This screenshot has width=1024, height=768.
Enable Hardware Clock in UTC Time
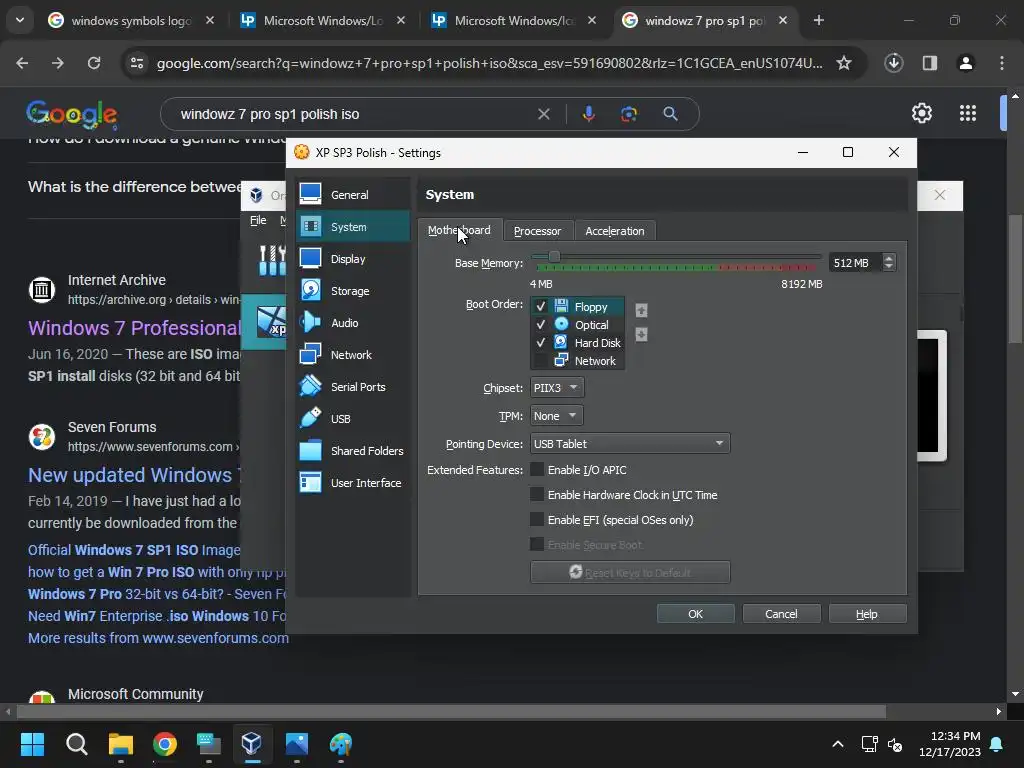537,494
